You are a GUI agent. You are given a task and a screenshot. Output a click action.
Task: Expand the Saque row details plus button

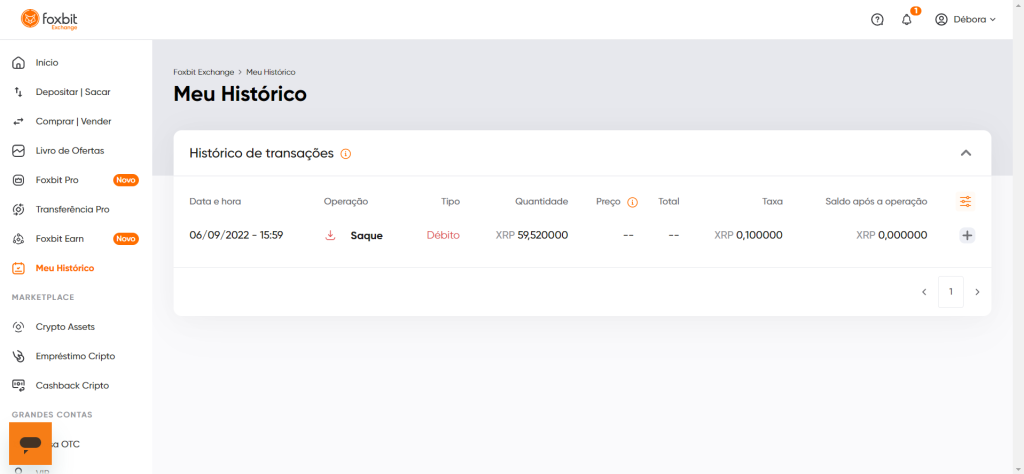click(967, 236)
